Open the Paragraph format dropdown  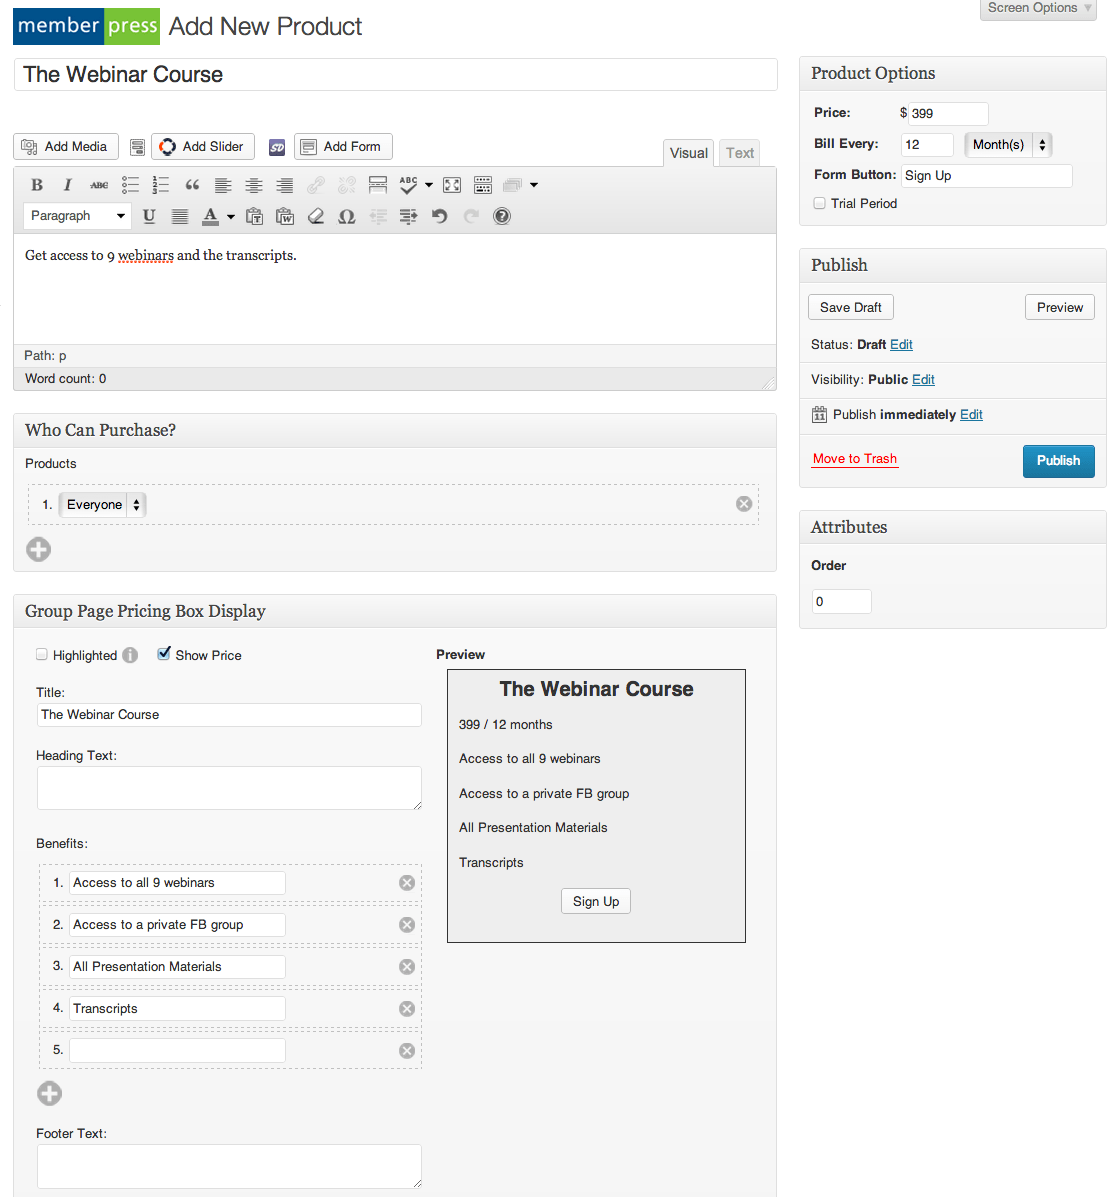(78, 216)
